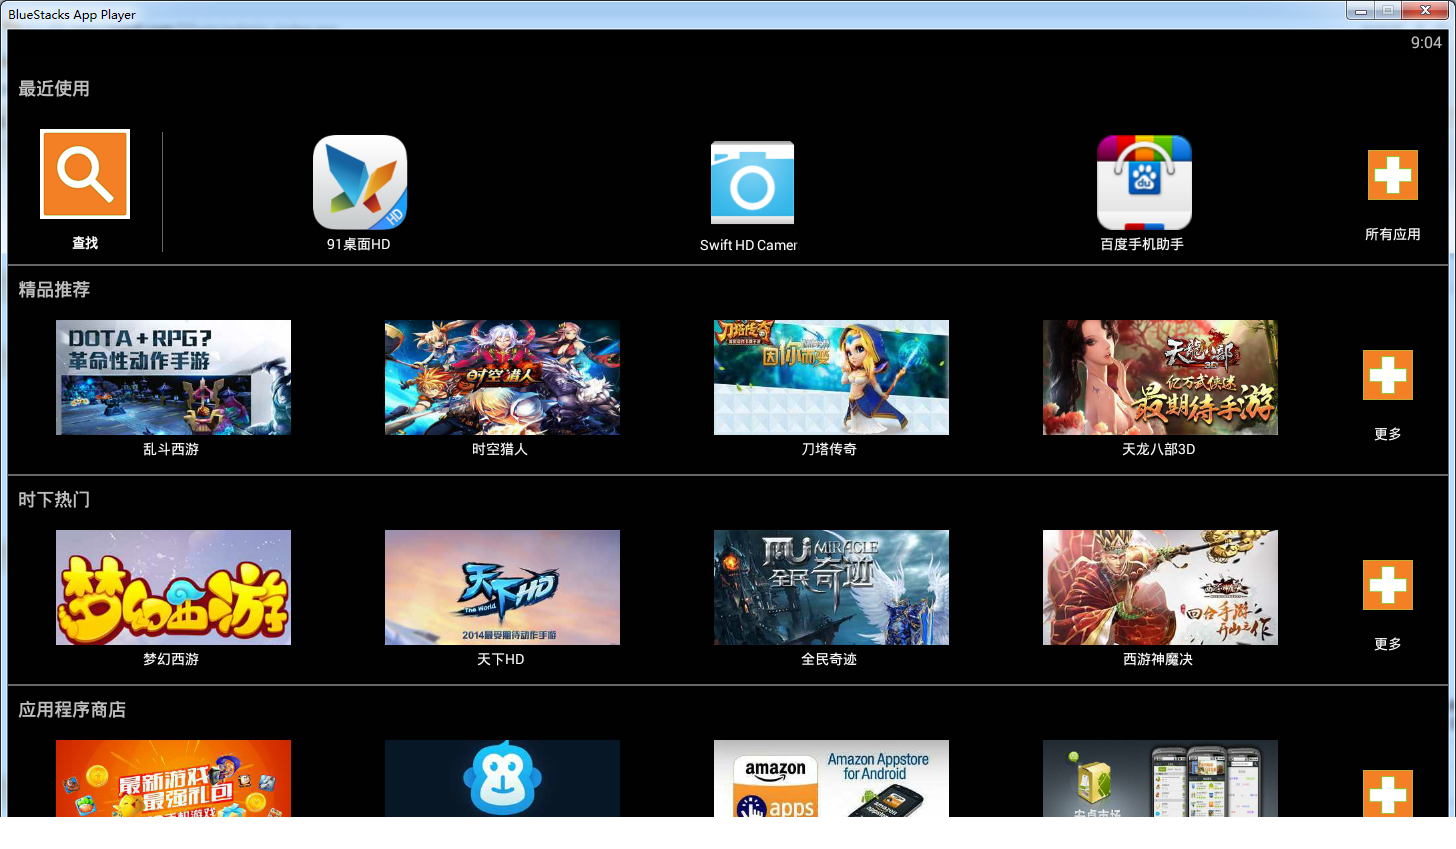Image resolution: width=1456 pixels, height=849 pixels.
Task: Open the orange 查找 search icon
Action: pos(85,174)
